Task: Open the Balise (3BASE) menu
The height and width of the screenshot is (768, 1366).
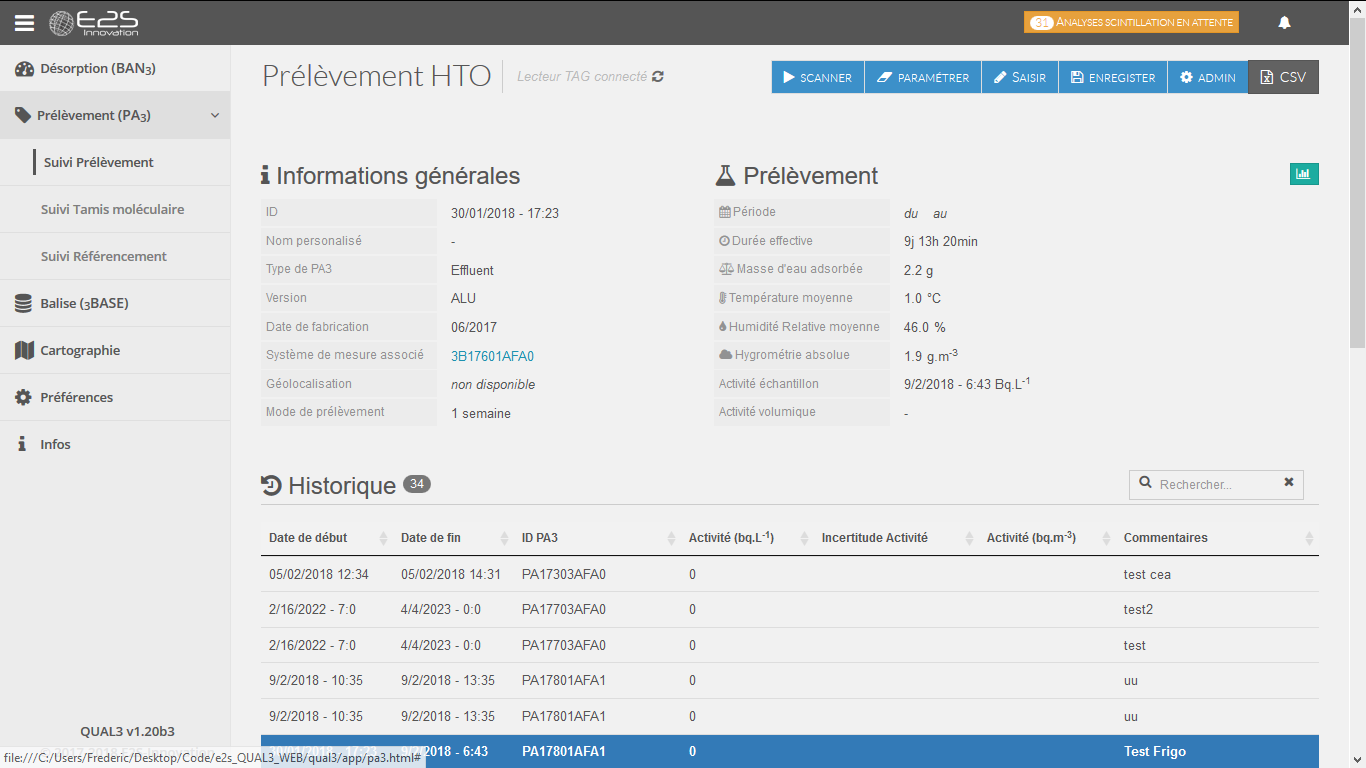Action: (115, 303)
